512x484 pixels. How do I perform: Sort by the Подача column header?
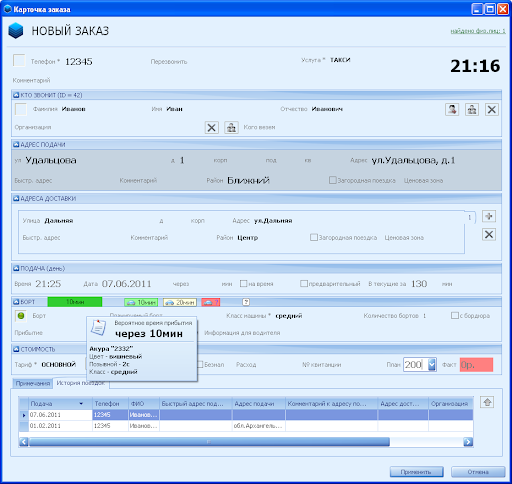[57, 404]
